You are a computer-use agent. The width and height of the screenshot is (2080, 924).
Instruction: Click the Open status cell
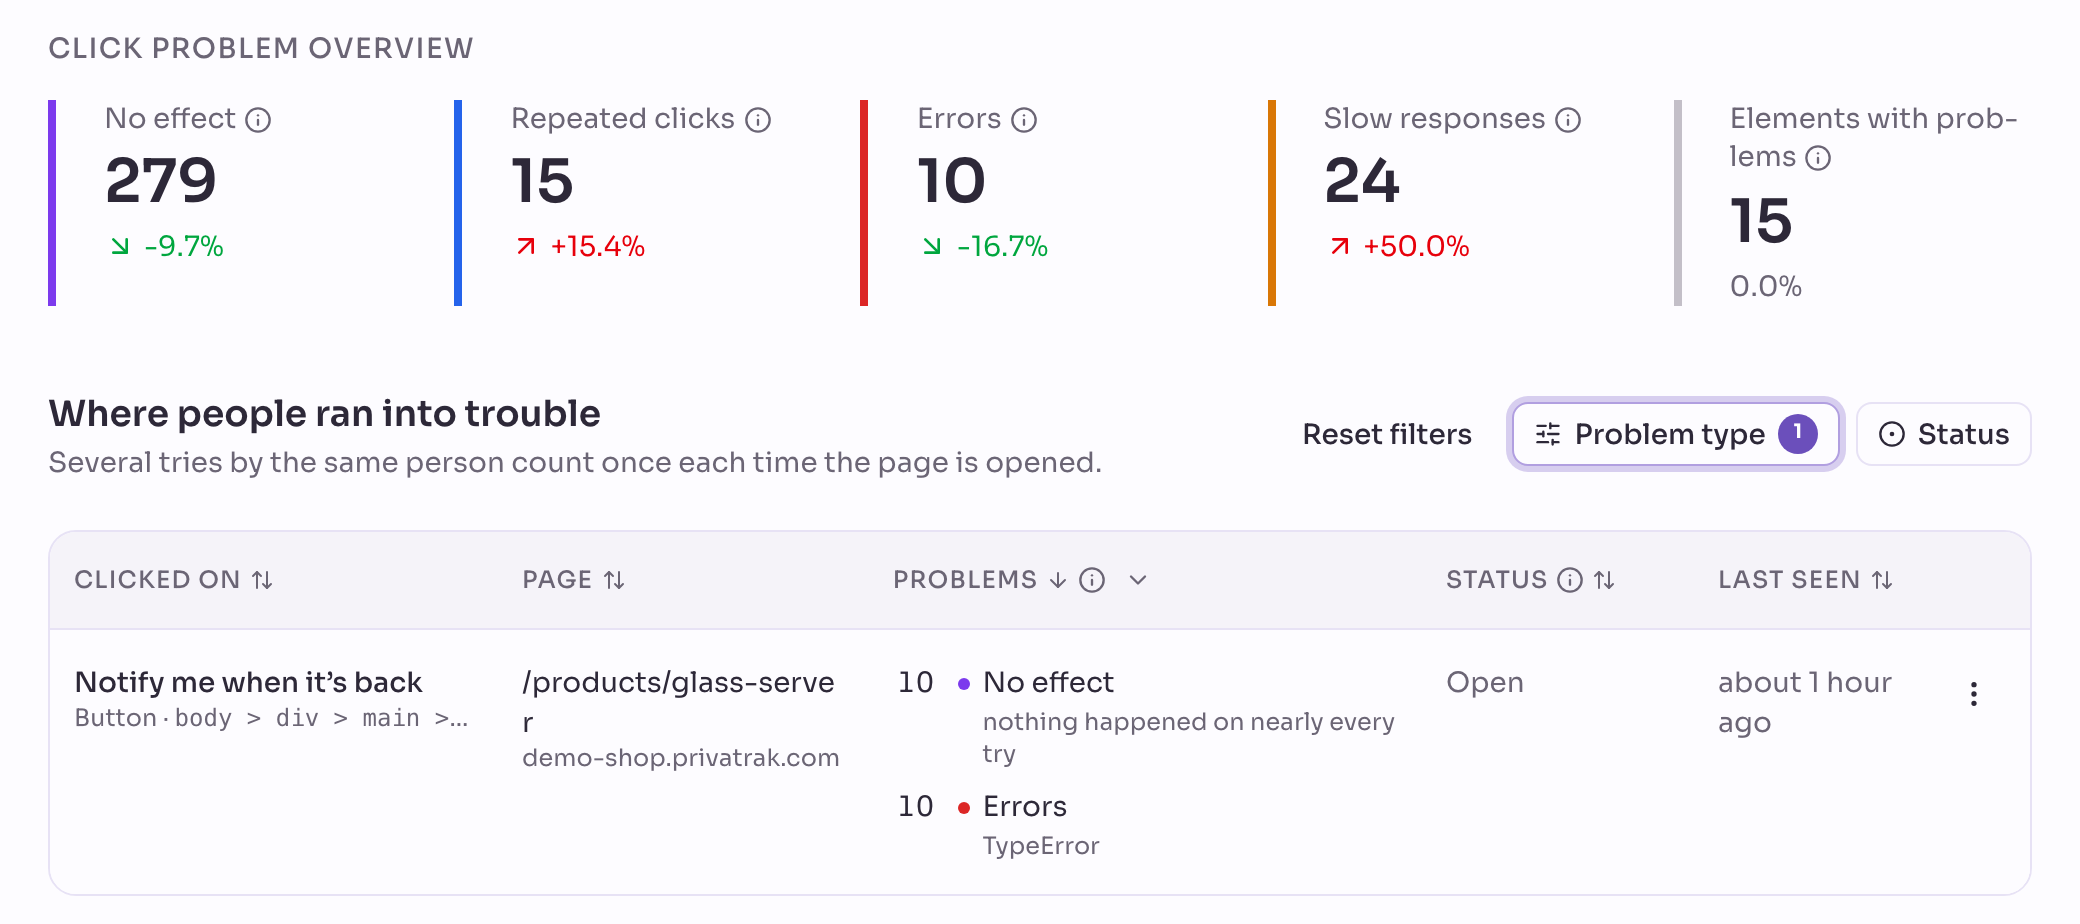(x=1485, y=683)
